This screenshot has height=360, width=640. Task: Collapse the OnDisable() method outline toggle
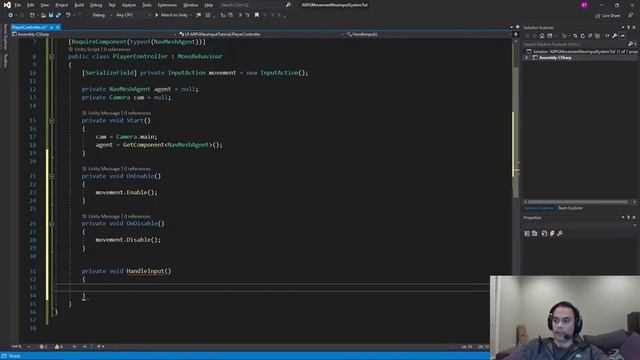[52, 224]
